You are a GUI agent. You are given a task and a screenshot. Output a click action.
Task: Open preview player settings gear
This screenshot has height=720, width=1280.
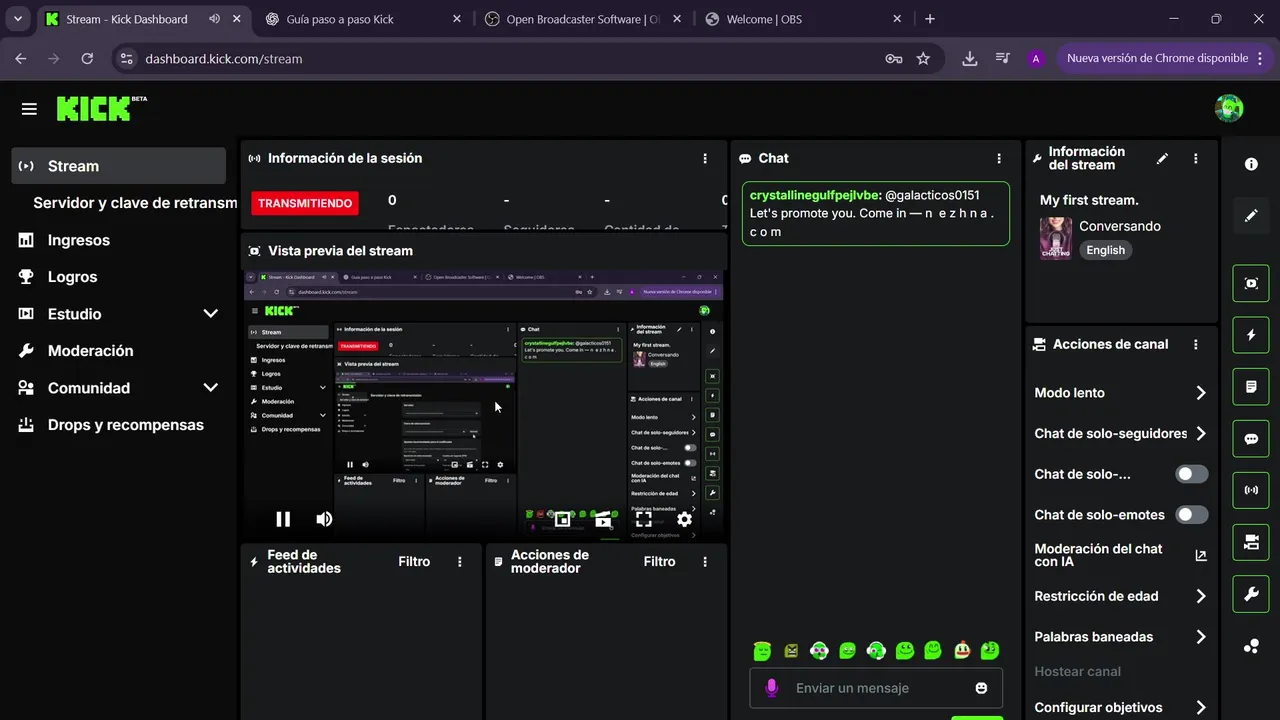click(x=684, y=519)
